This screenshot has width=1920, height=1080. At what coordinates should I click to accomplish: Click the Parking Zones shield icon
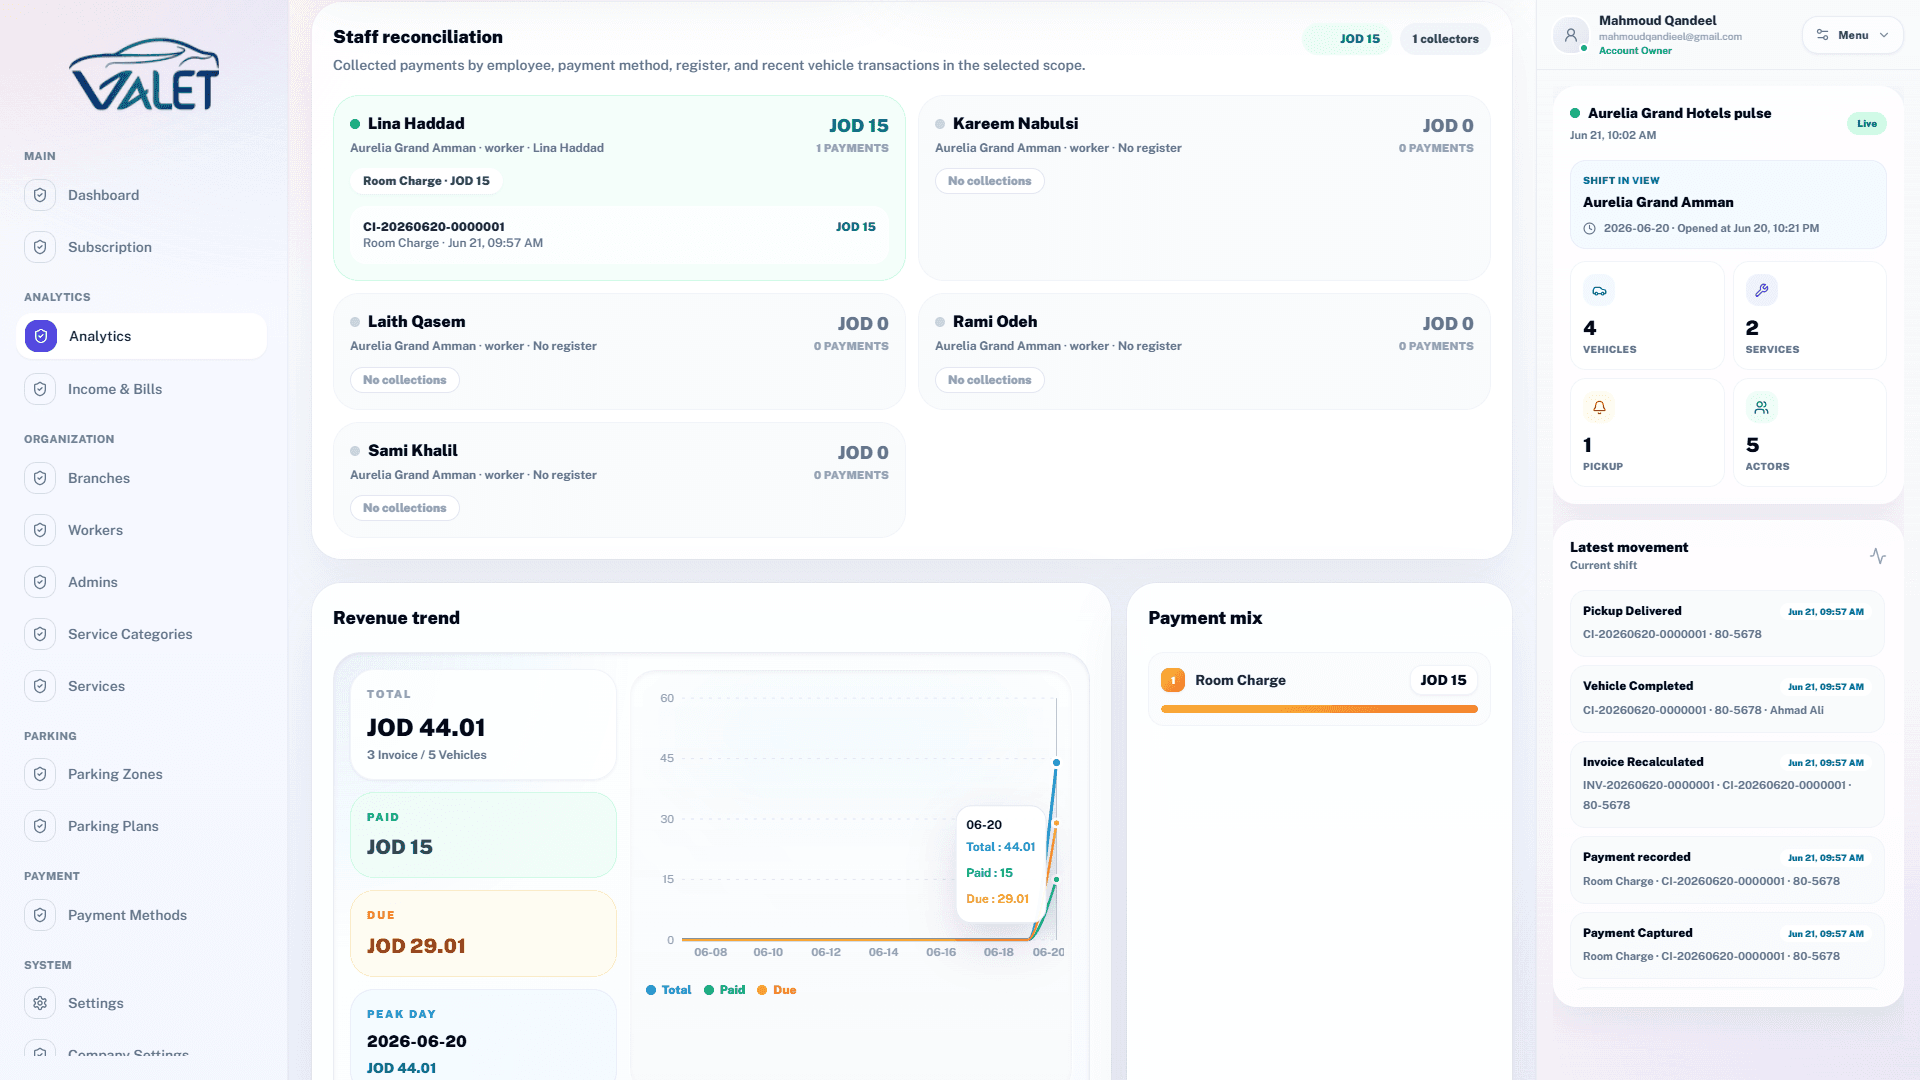[40, 774]
